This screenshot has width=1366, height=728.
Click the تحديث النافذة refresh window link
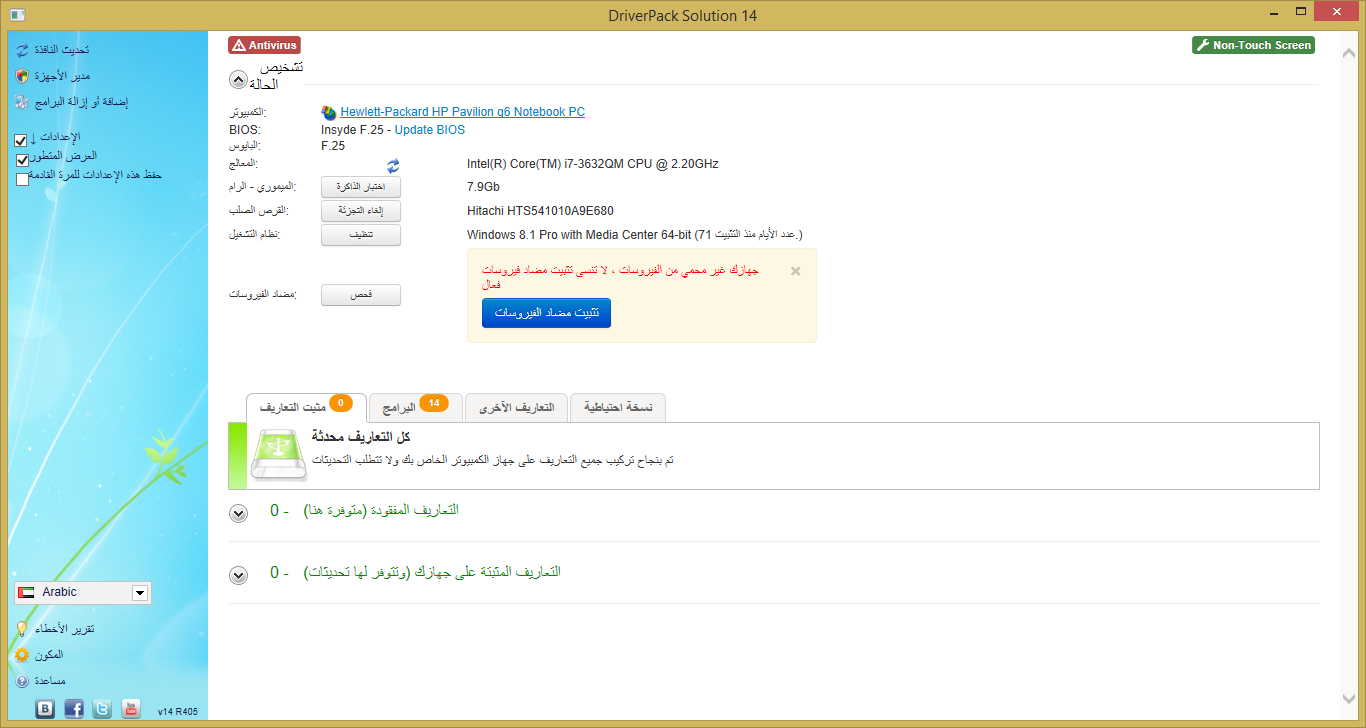(62, 50)
